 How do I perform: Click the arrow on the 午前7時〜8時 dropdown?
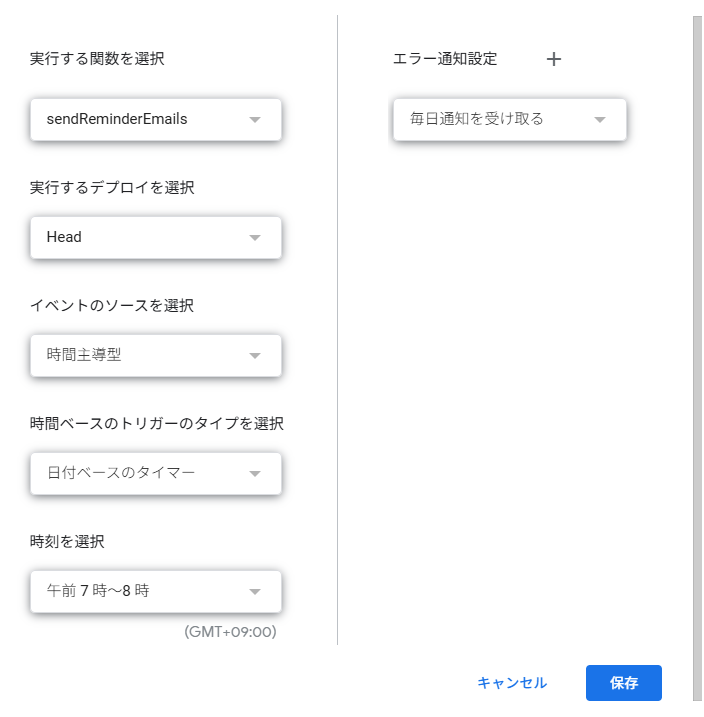coord(255,592)
